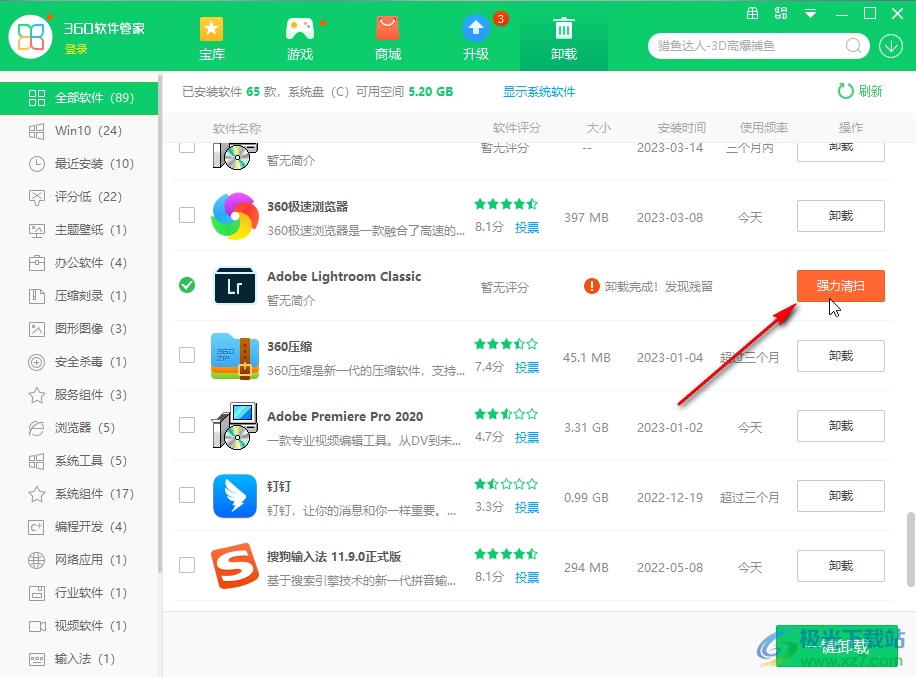Uninstall 360压缩 with 卸载 button

[x=841, y=356]
